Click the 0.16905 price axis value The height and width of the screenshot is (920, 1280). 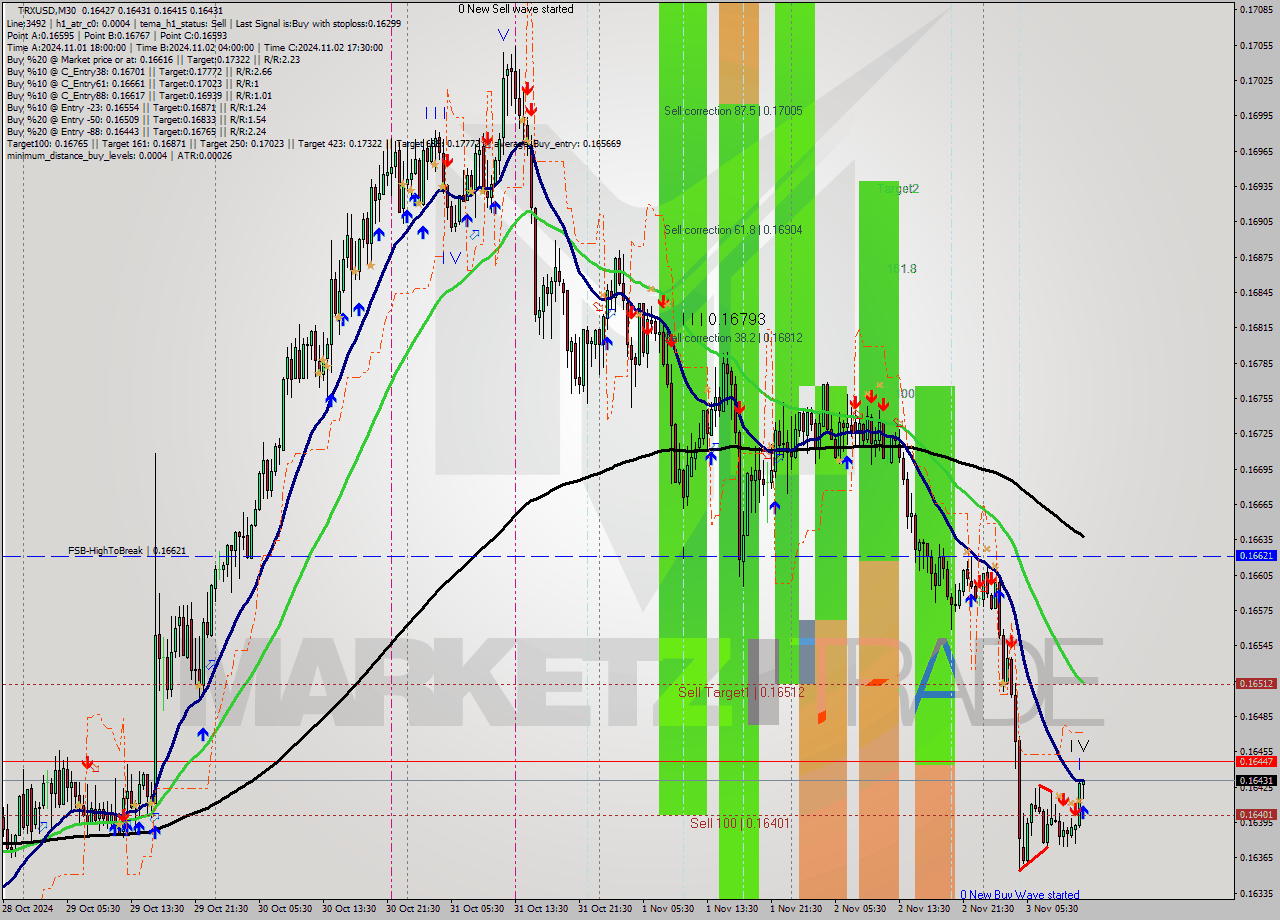coord(1256,221)
